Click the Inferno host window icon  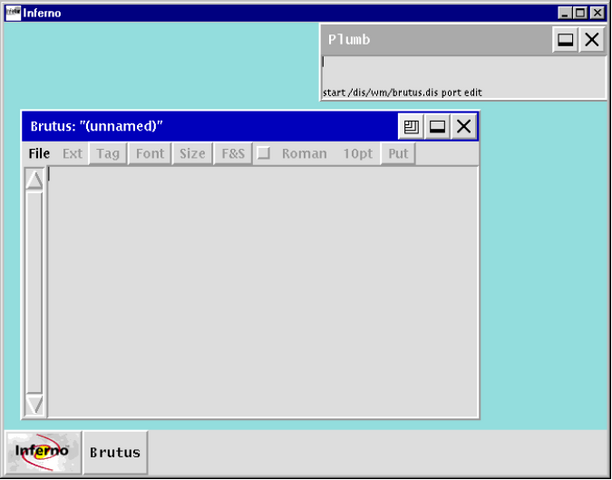13,13
